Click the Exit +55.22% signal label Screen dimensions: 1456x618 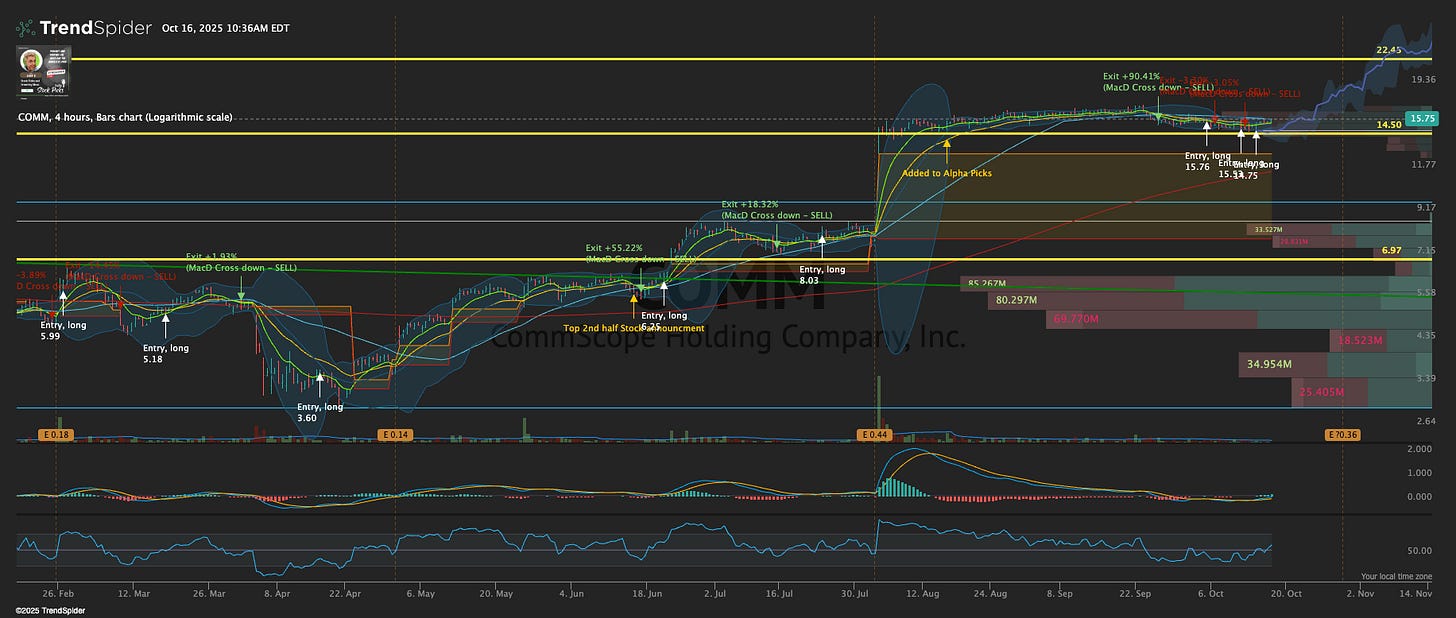[640, 253]
